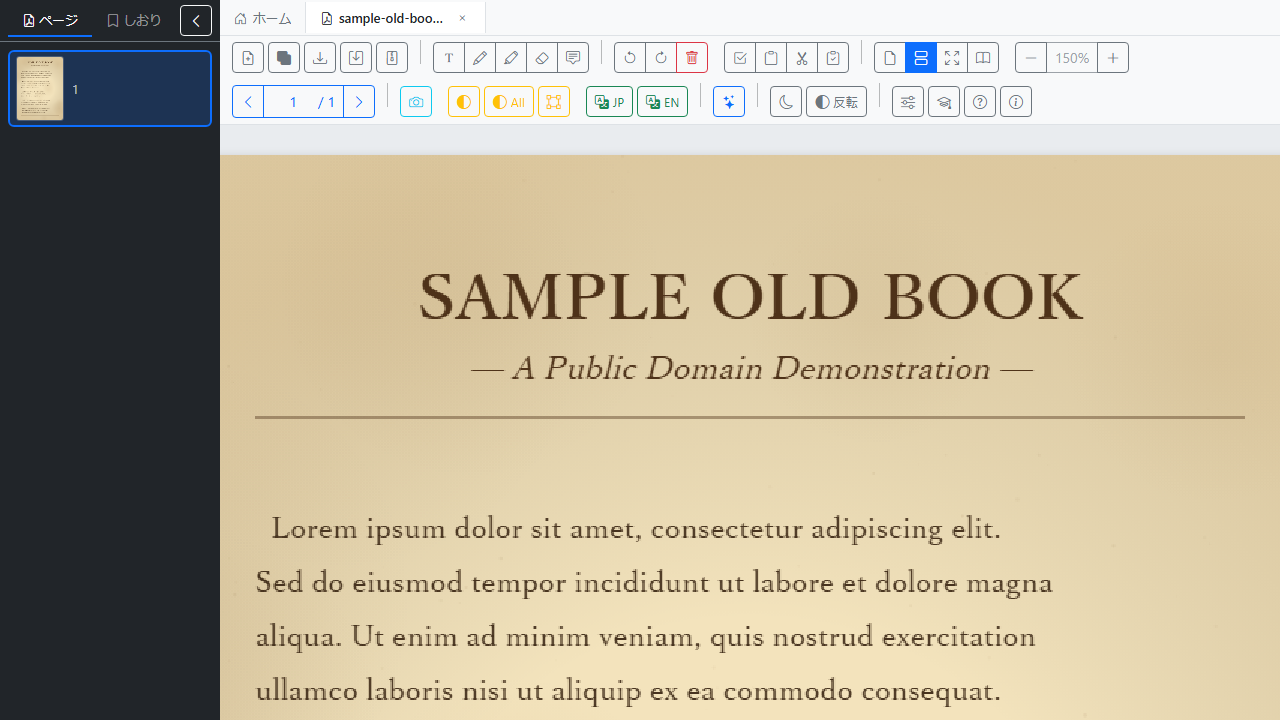Click the yellow half-circle contrast button
1280x720 pixels.
pos(464,102)
